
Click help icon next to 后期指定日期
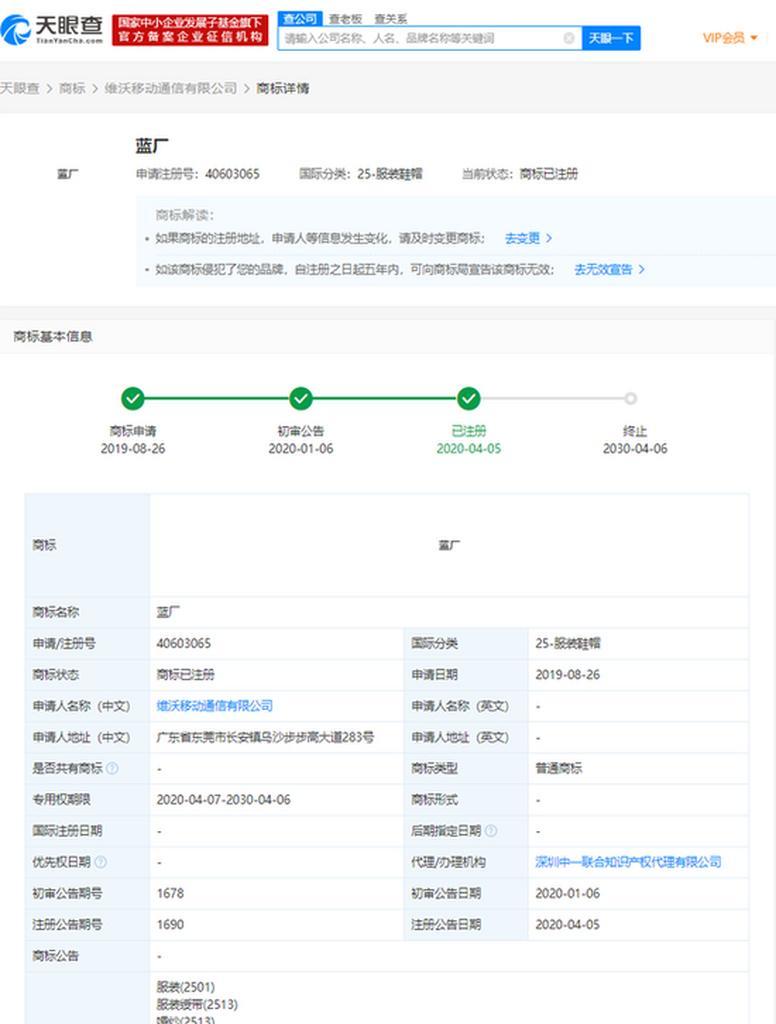pos(491,831)
